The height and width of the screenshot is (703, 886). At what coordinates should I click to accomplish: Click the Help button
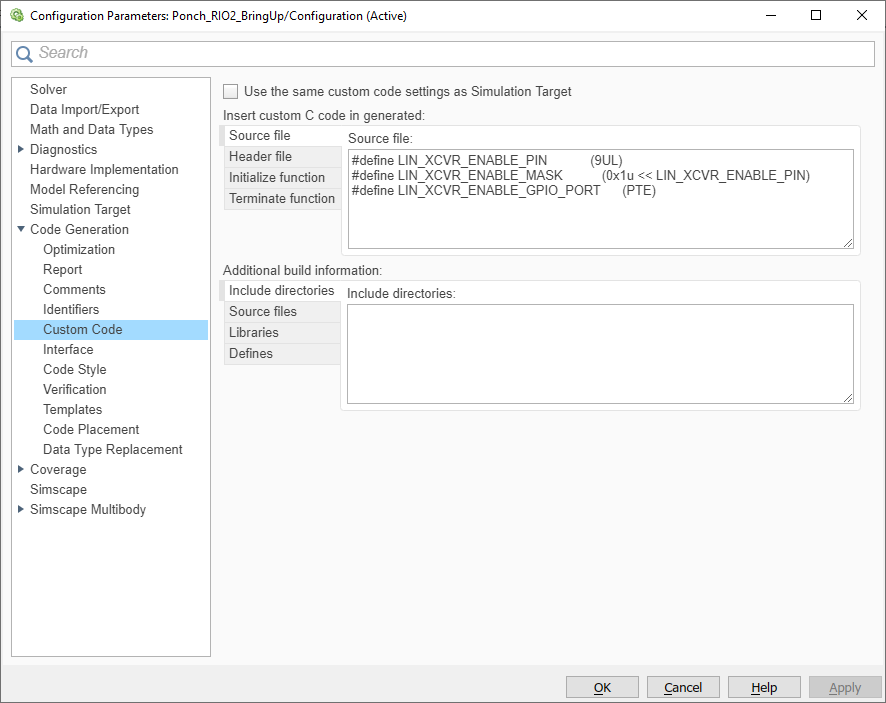pos(764,687)
